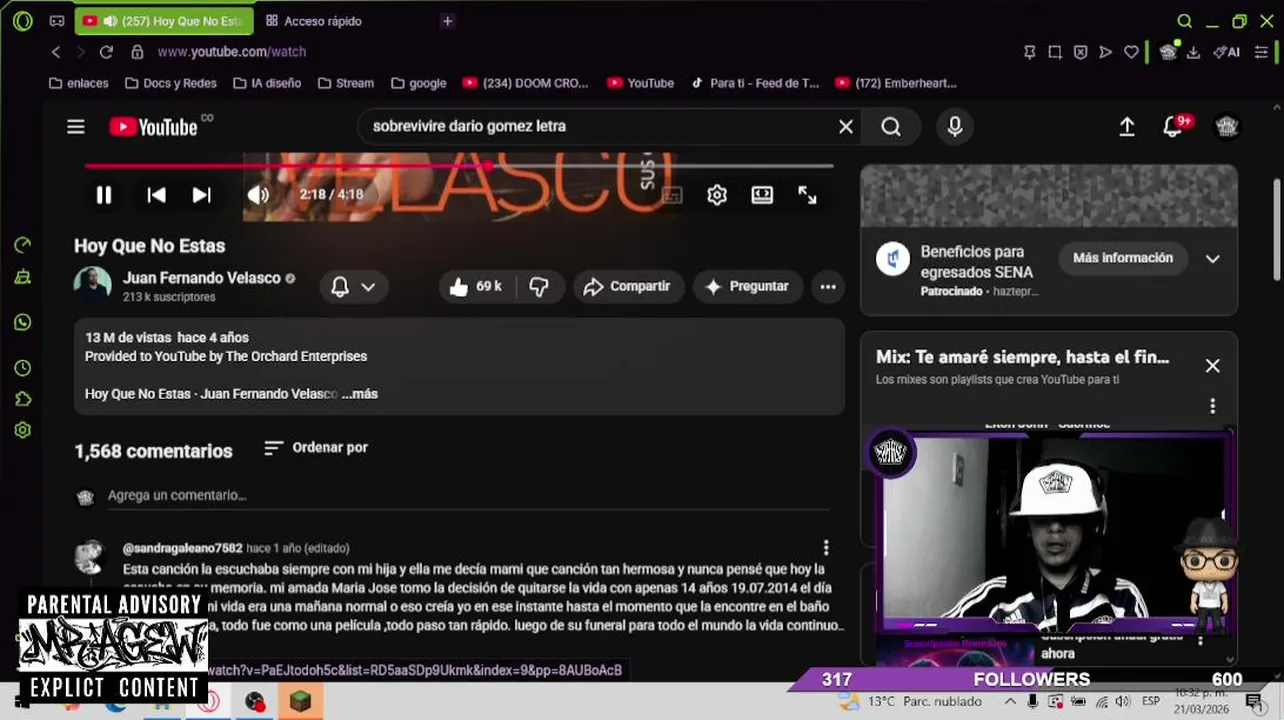
Task: Click Más información on the ad
Action: [x=1123, y=258]
